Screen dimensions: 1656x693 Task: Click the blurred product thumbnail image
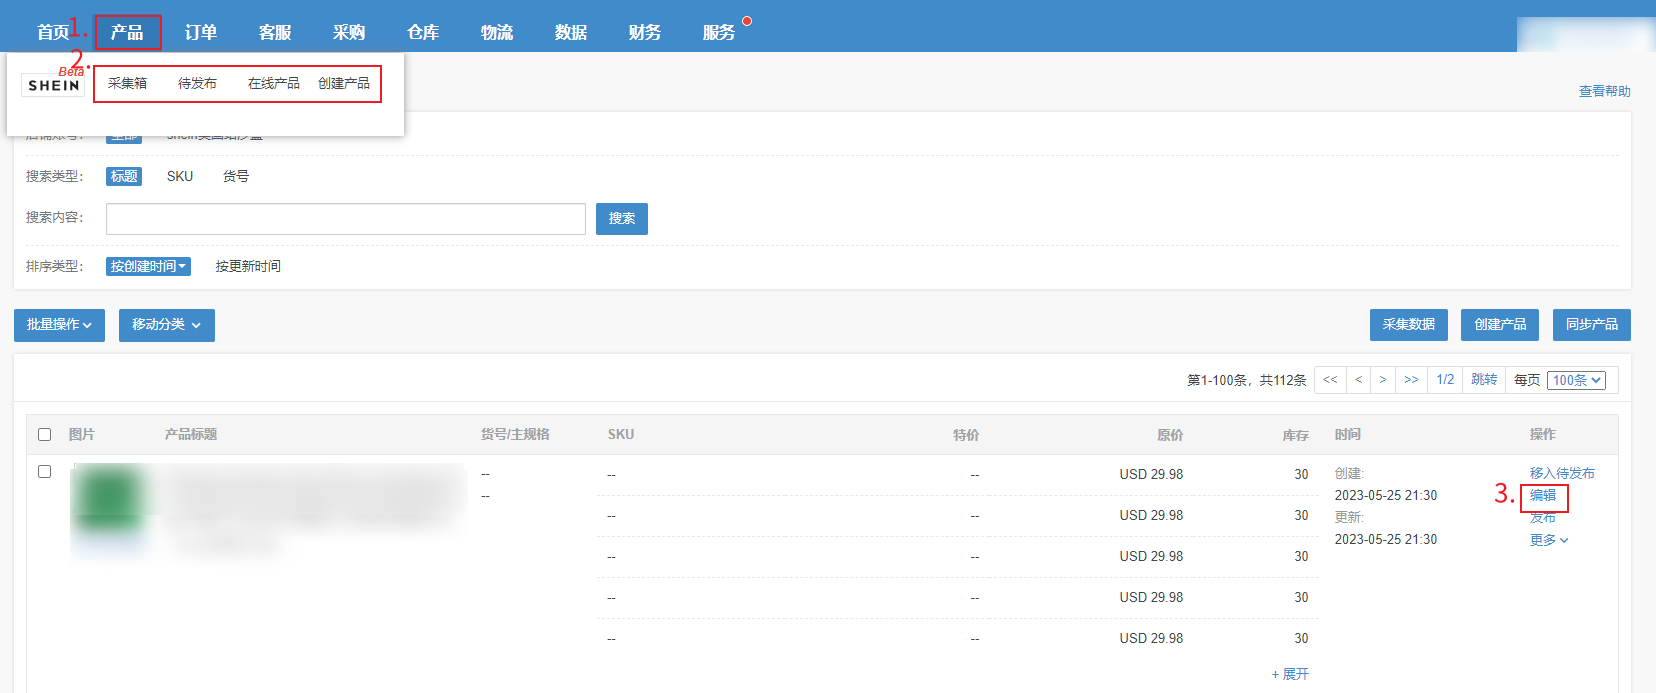click(109, 500)
